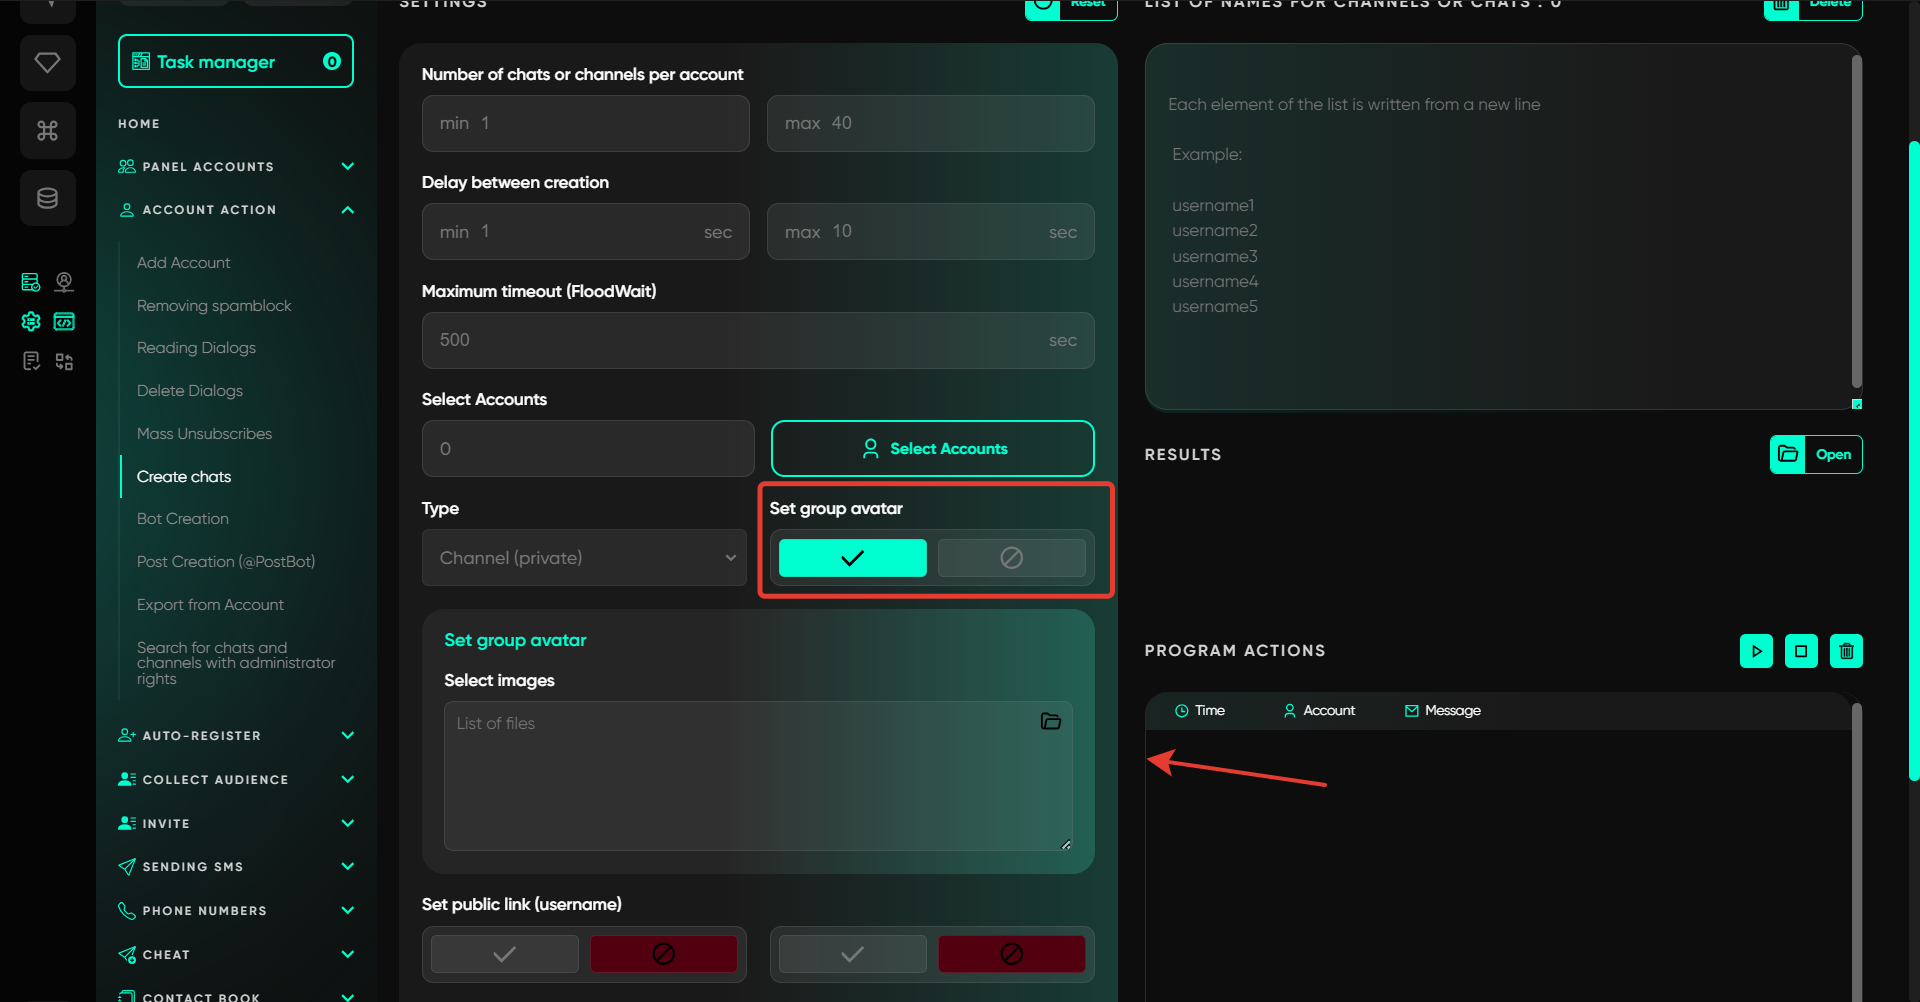Enable the first Set public link checkmark
The height and width of the screenshot is (1002, 1920).
tap(505, 954)
